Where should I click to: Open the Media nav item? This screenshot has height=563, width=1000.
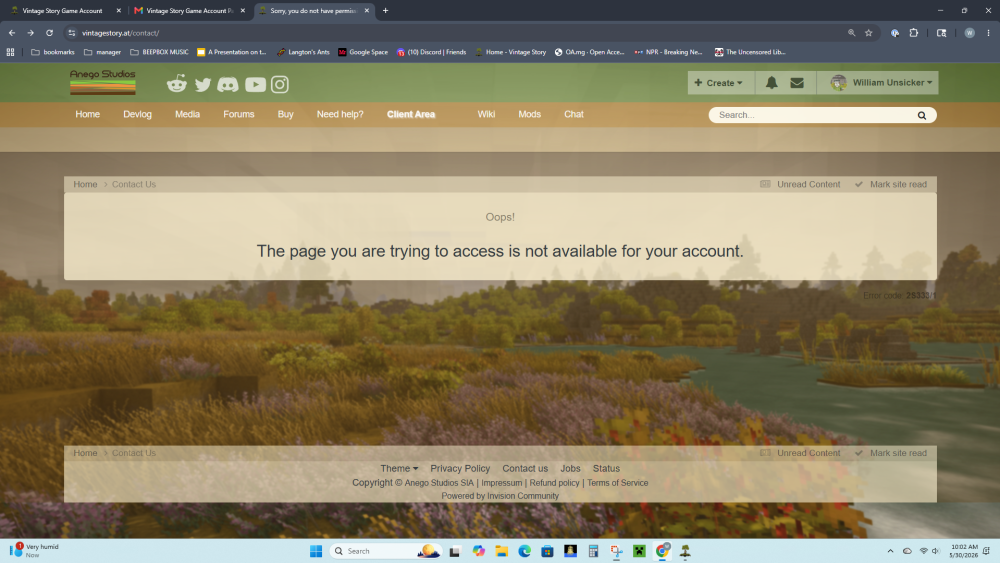[x=188, y=114]
